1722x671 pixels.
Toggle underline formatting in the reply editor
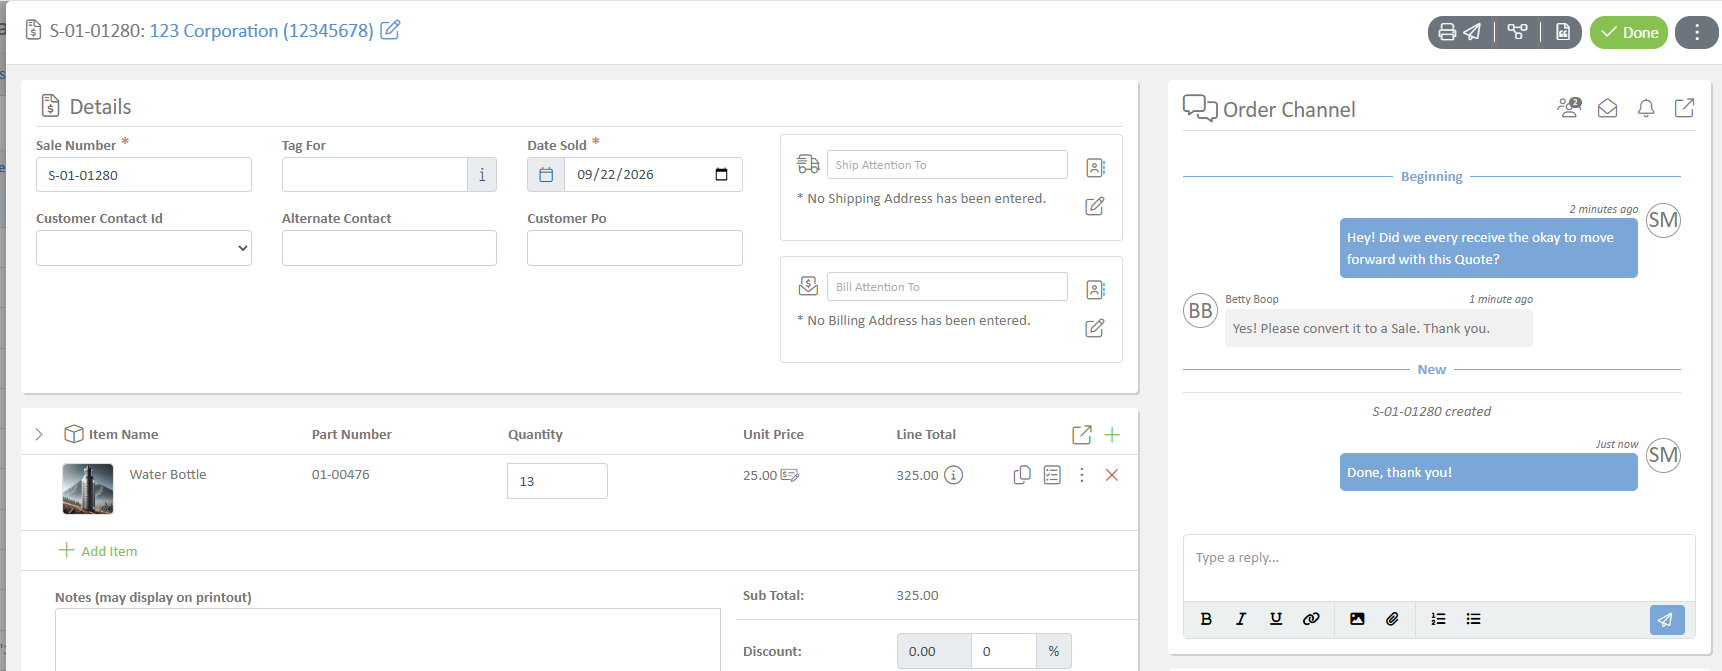1276,619
